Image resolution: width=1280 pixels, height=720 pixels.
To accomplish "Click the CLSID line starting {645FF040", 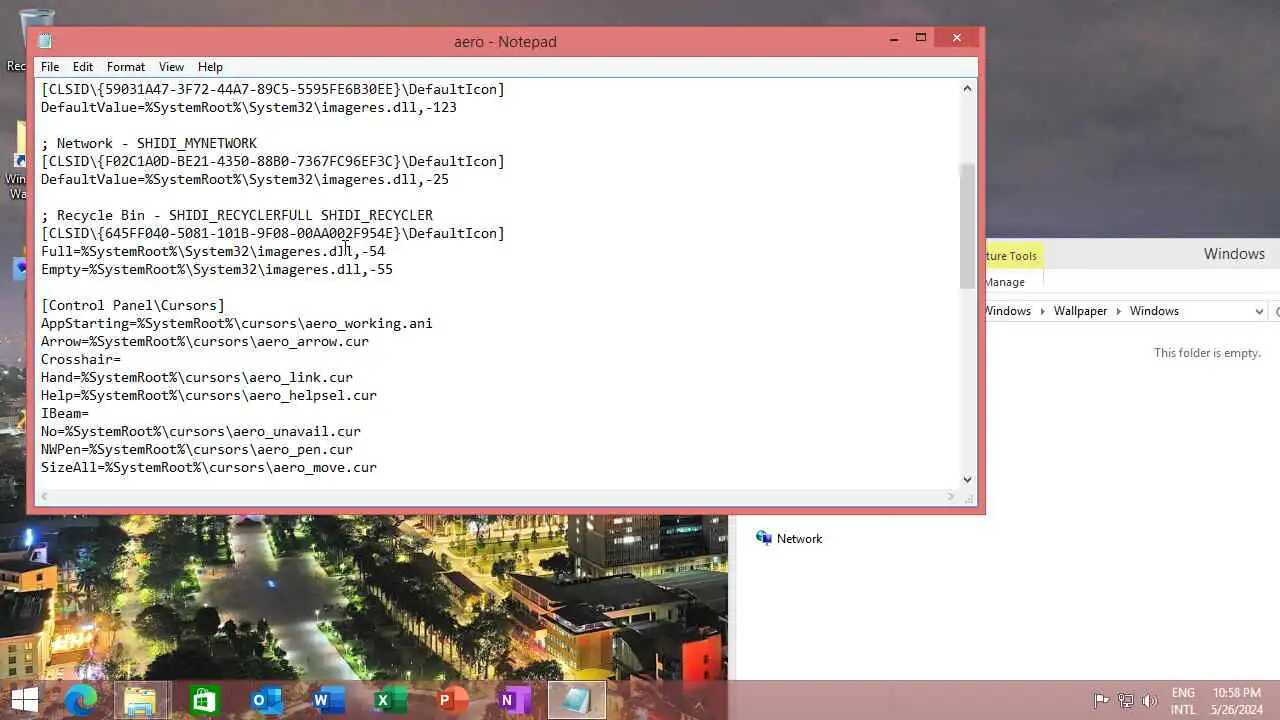I will pyautogui.click(x=273, y=233).
